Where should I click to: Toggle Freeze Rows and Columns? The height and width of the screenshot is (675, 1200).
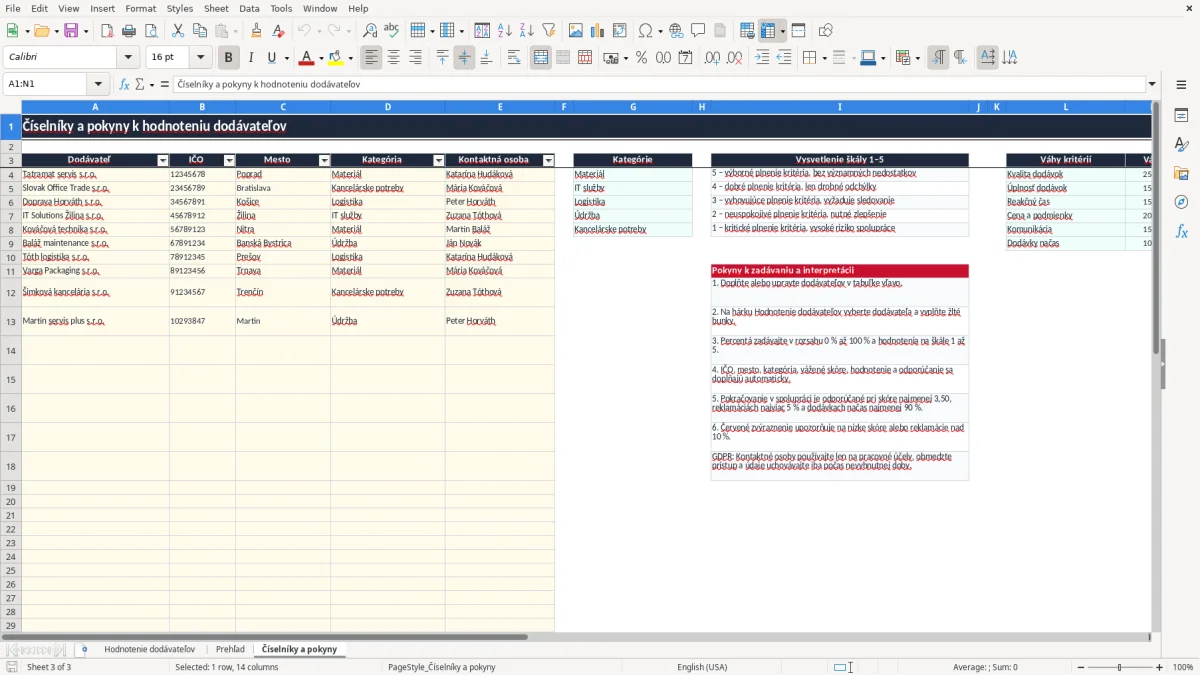coord(768,31)
